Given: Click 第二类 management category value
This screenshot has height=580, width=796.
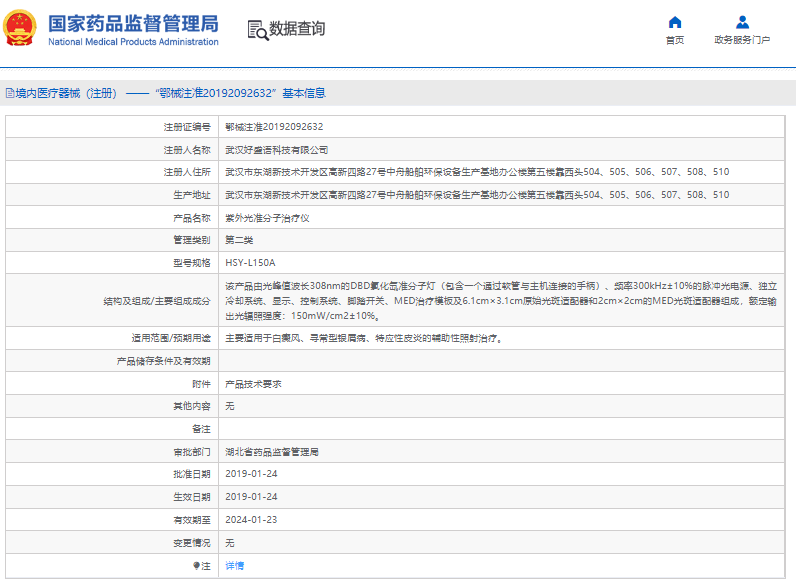Looking at the screenshot, I should [239, 240].
